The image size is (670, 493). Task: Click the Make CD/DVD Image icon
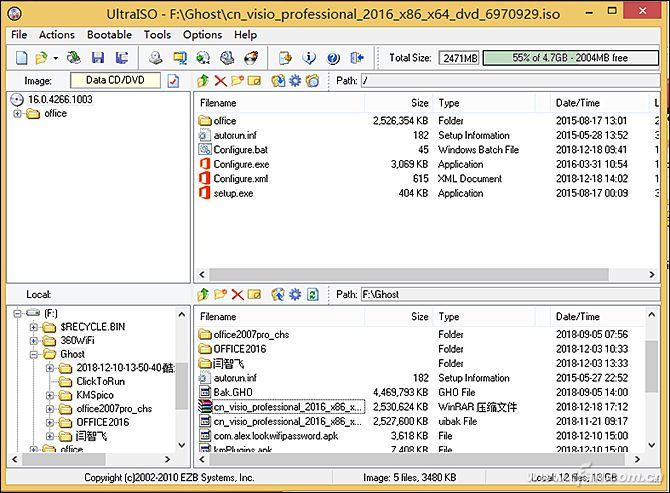pos(156,58)
